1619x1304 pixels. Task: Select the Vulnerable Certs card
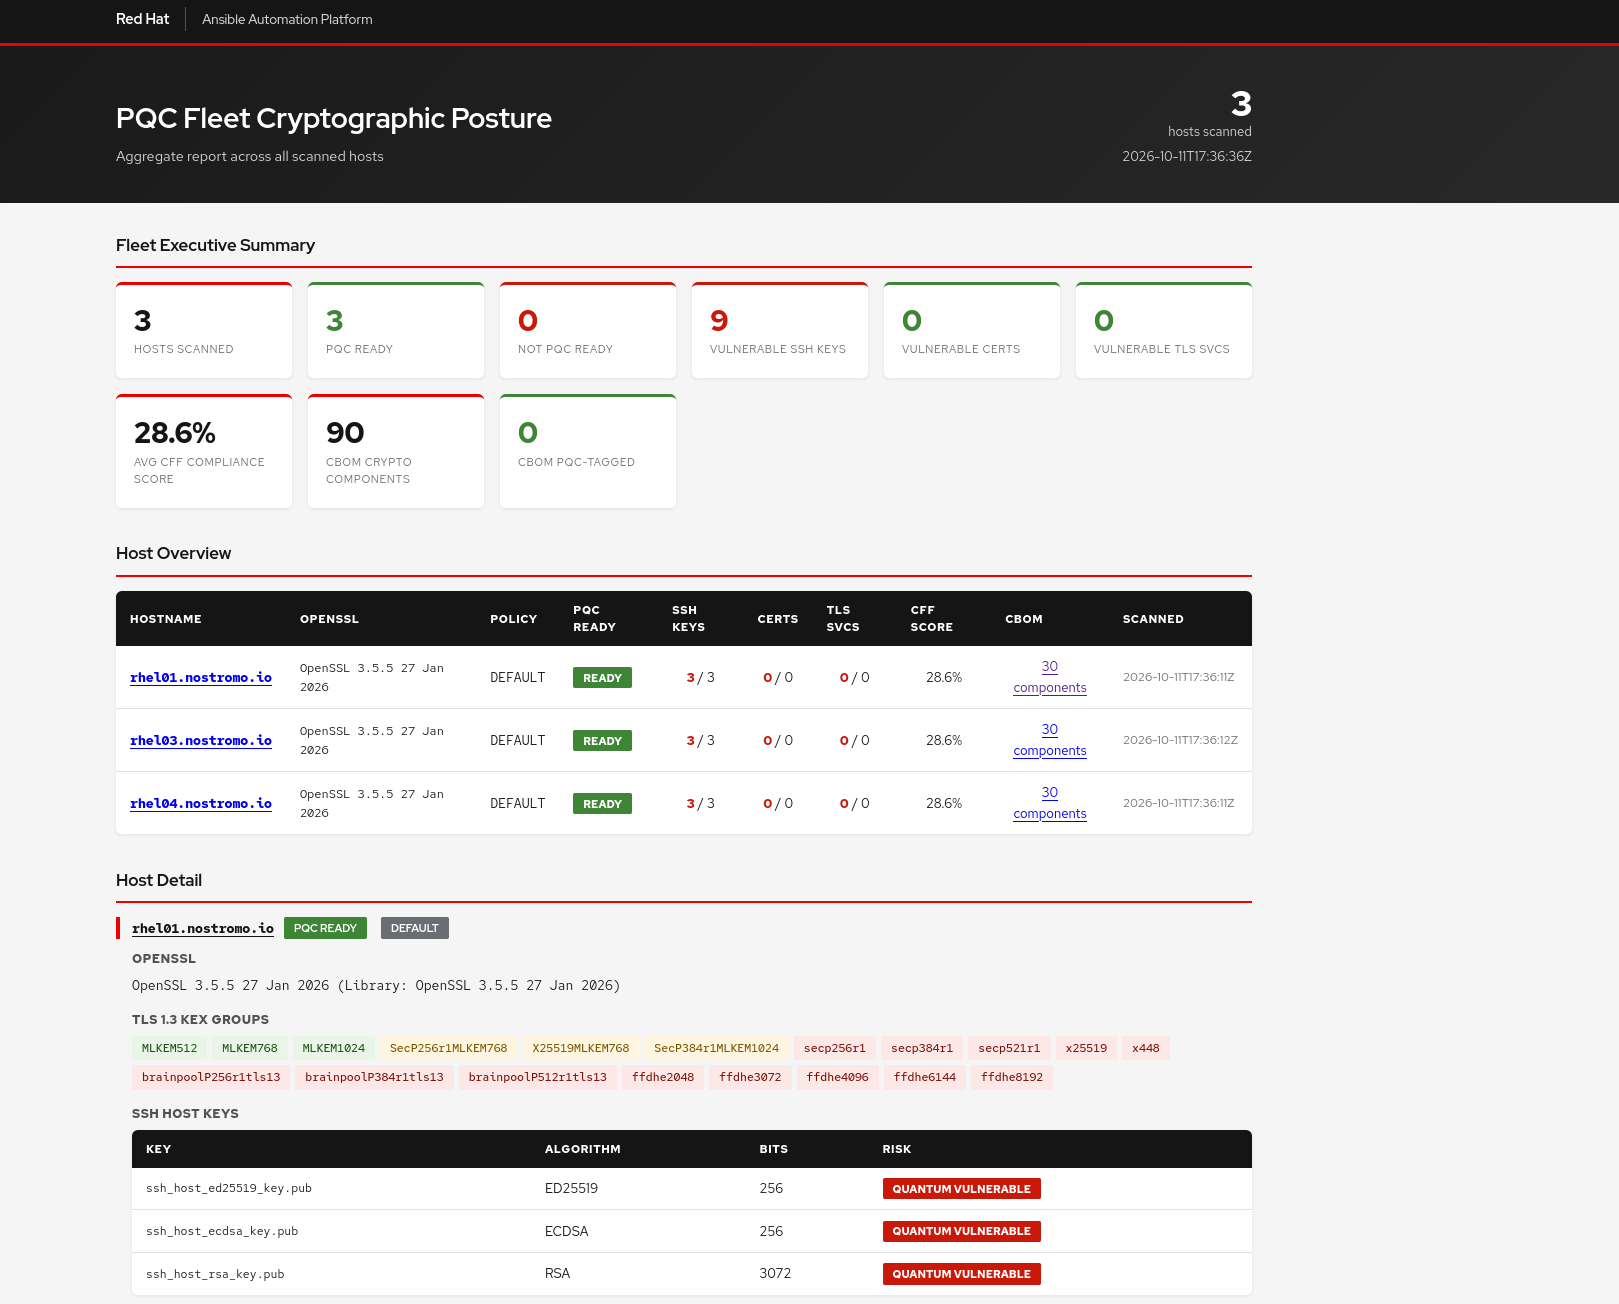[972, 330]
